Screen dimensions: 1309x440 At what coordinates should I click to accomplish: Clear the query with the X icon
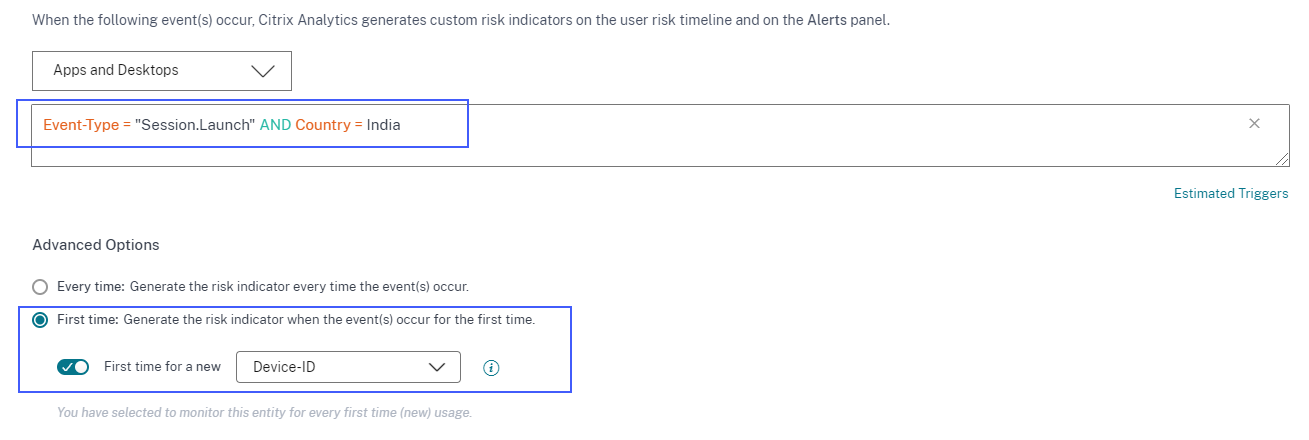coord(1254,124)
